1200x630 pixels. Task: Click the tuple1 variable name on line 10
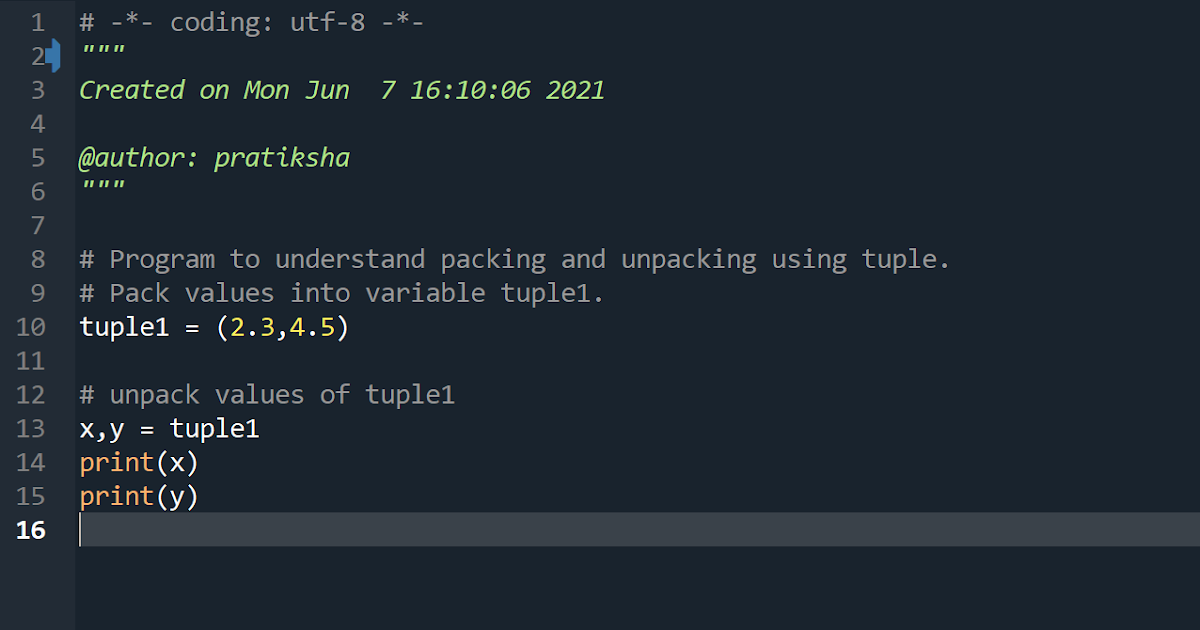[125, 328]
